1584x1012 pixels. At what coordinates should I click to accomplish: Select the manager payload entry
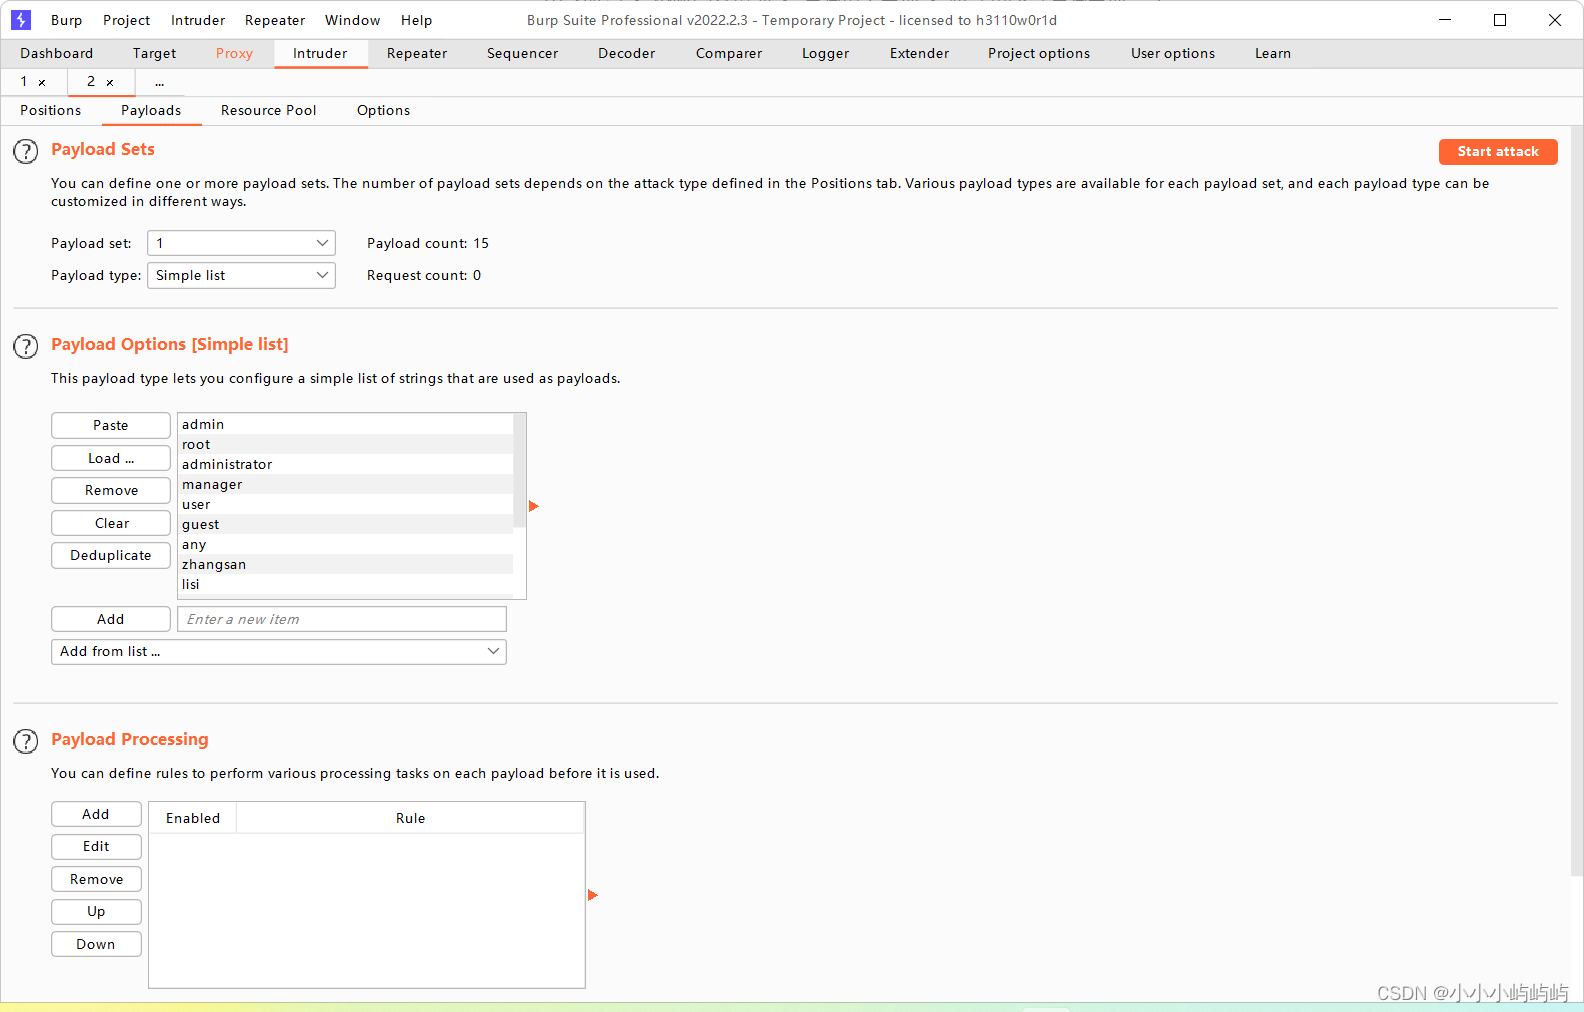[x=345, y=484]
